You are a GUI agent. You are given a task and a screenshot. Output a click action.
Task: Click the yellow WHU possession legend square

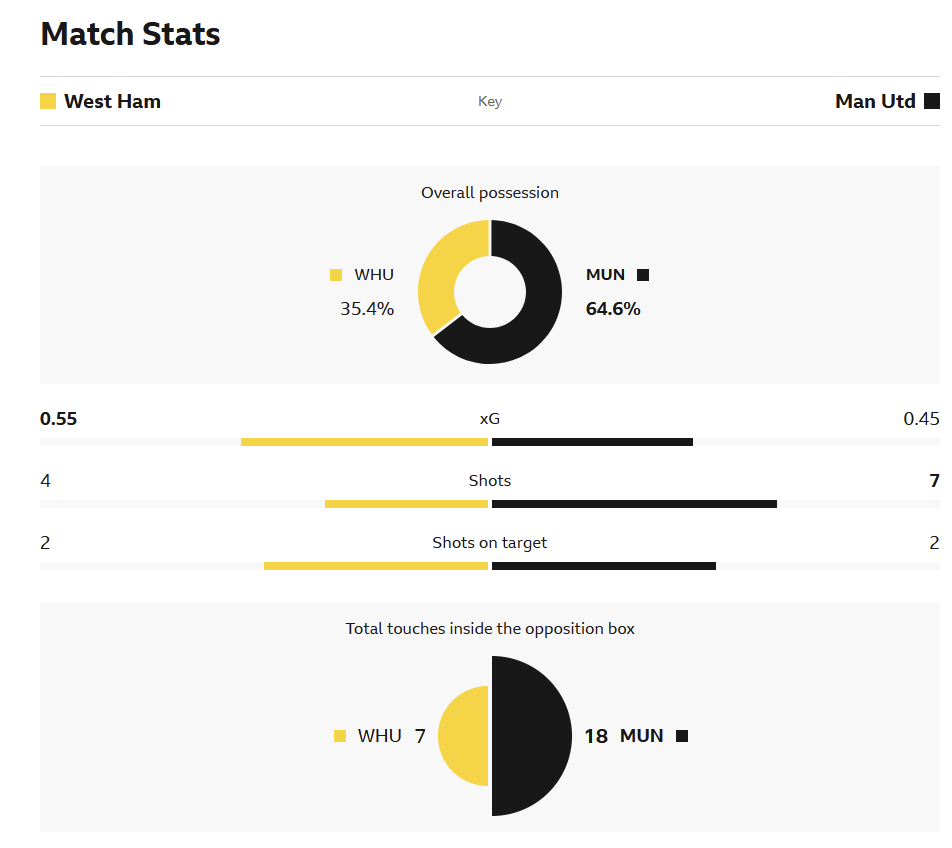(x=336, y=275)
